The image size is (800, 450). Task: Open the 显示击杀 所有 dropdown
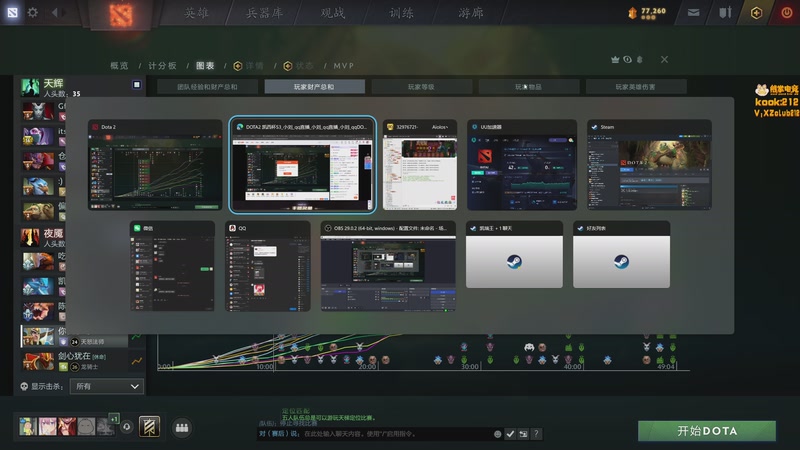tap(107, 386)
